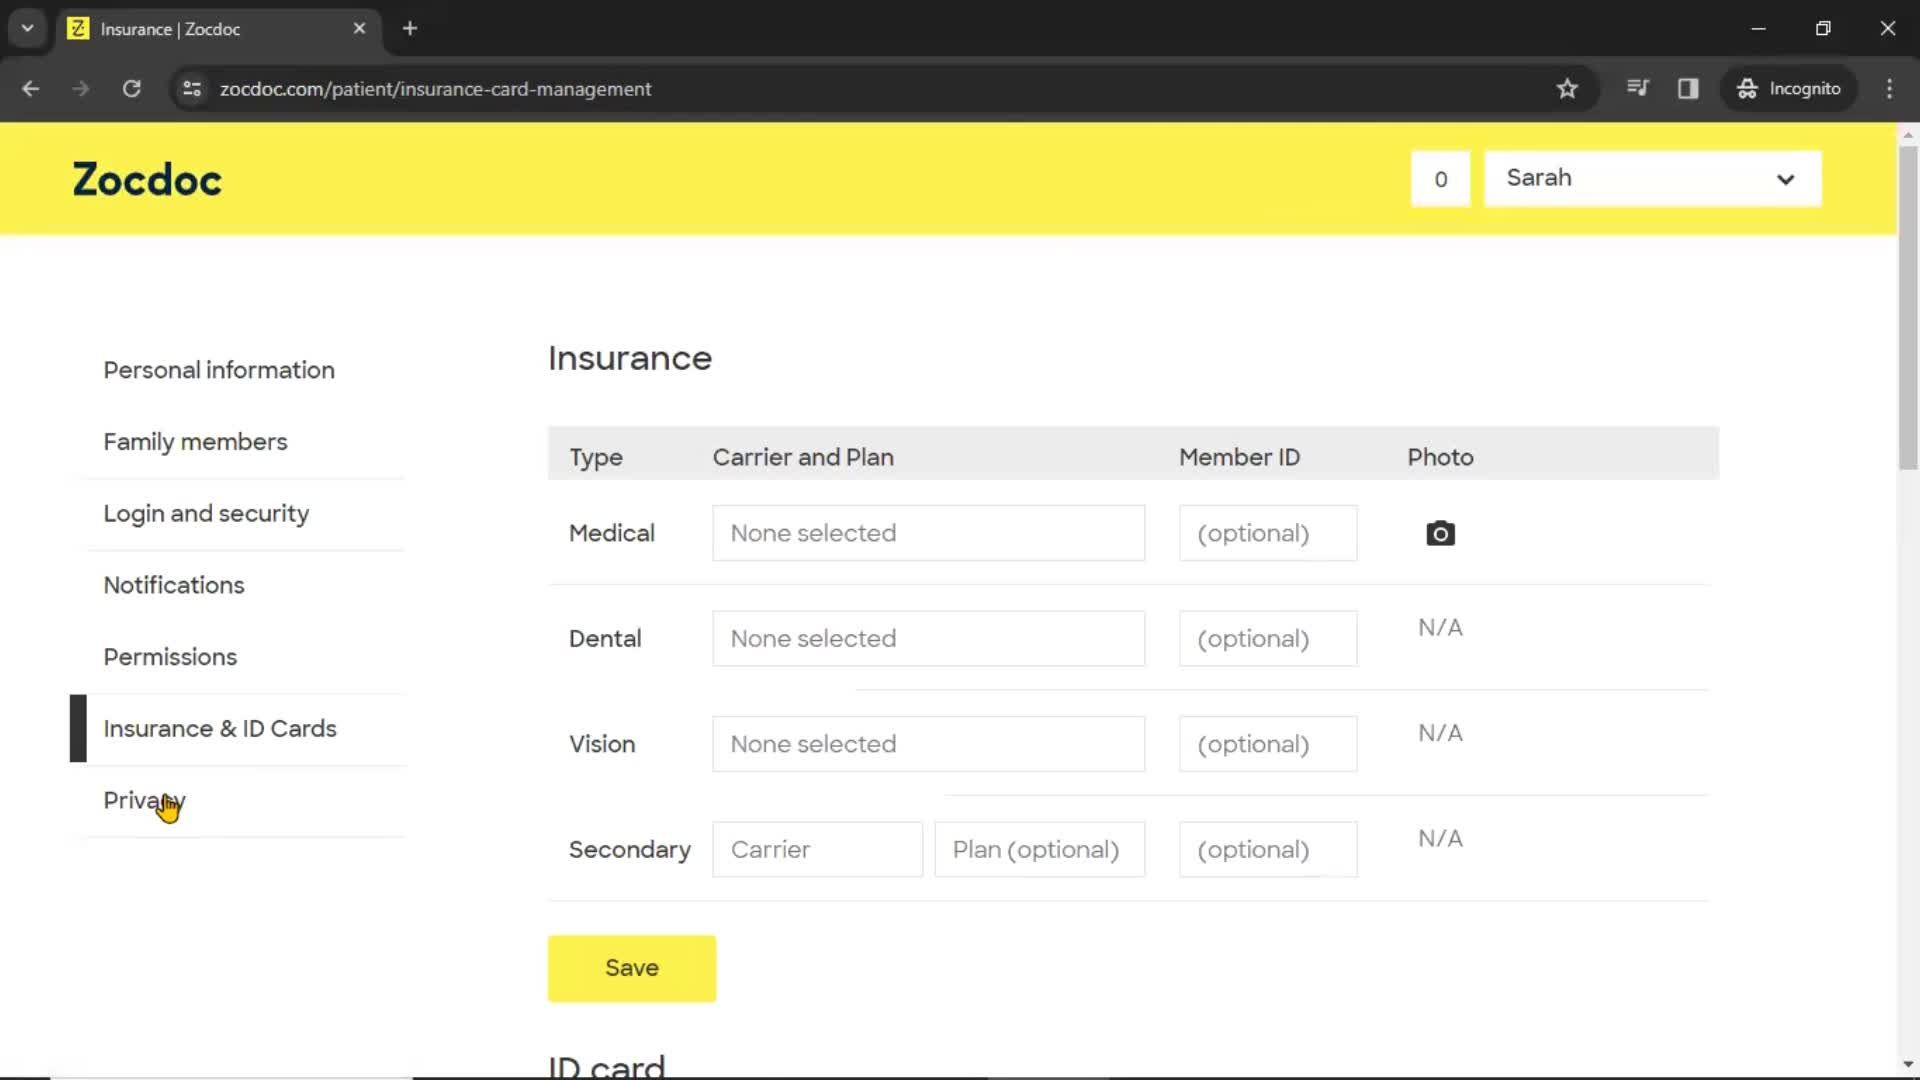Click the Carrier and Plan column header
The height and width of the screenshot is (1080, 1920).
pos(803,457)
